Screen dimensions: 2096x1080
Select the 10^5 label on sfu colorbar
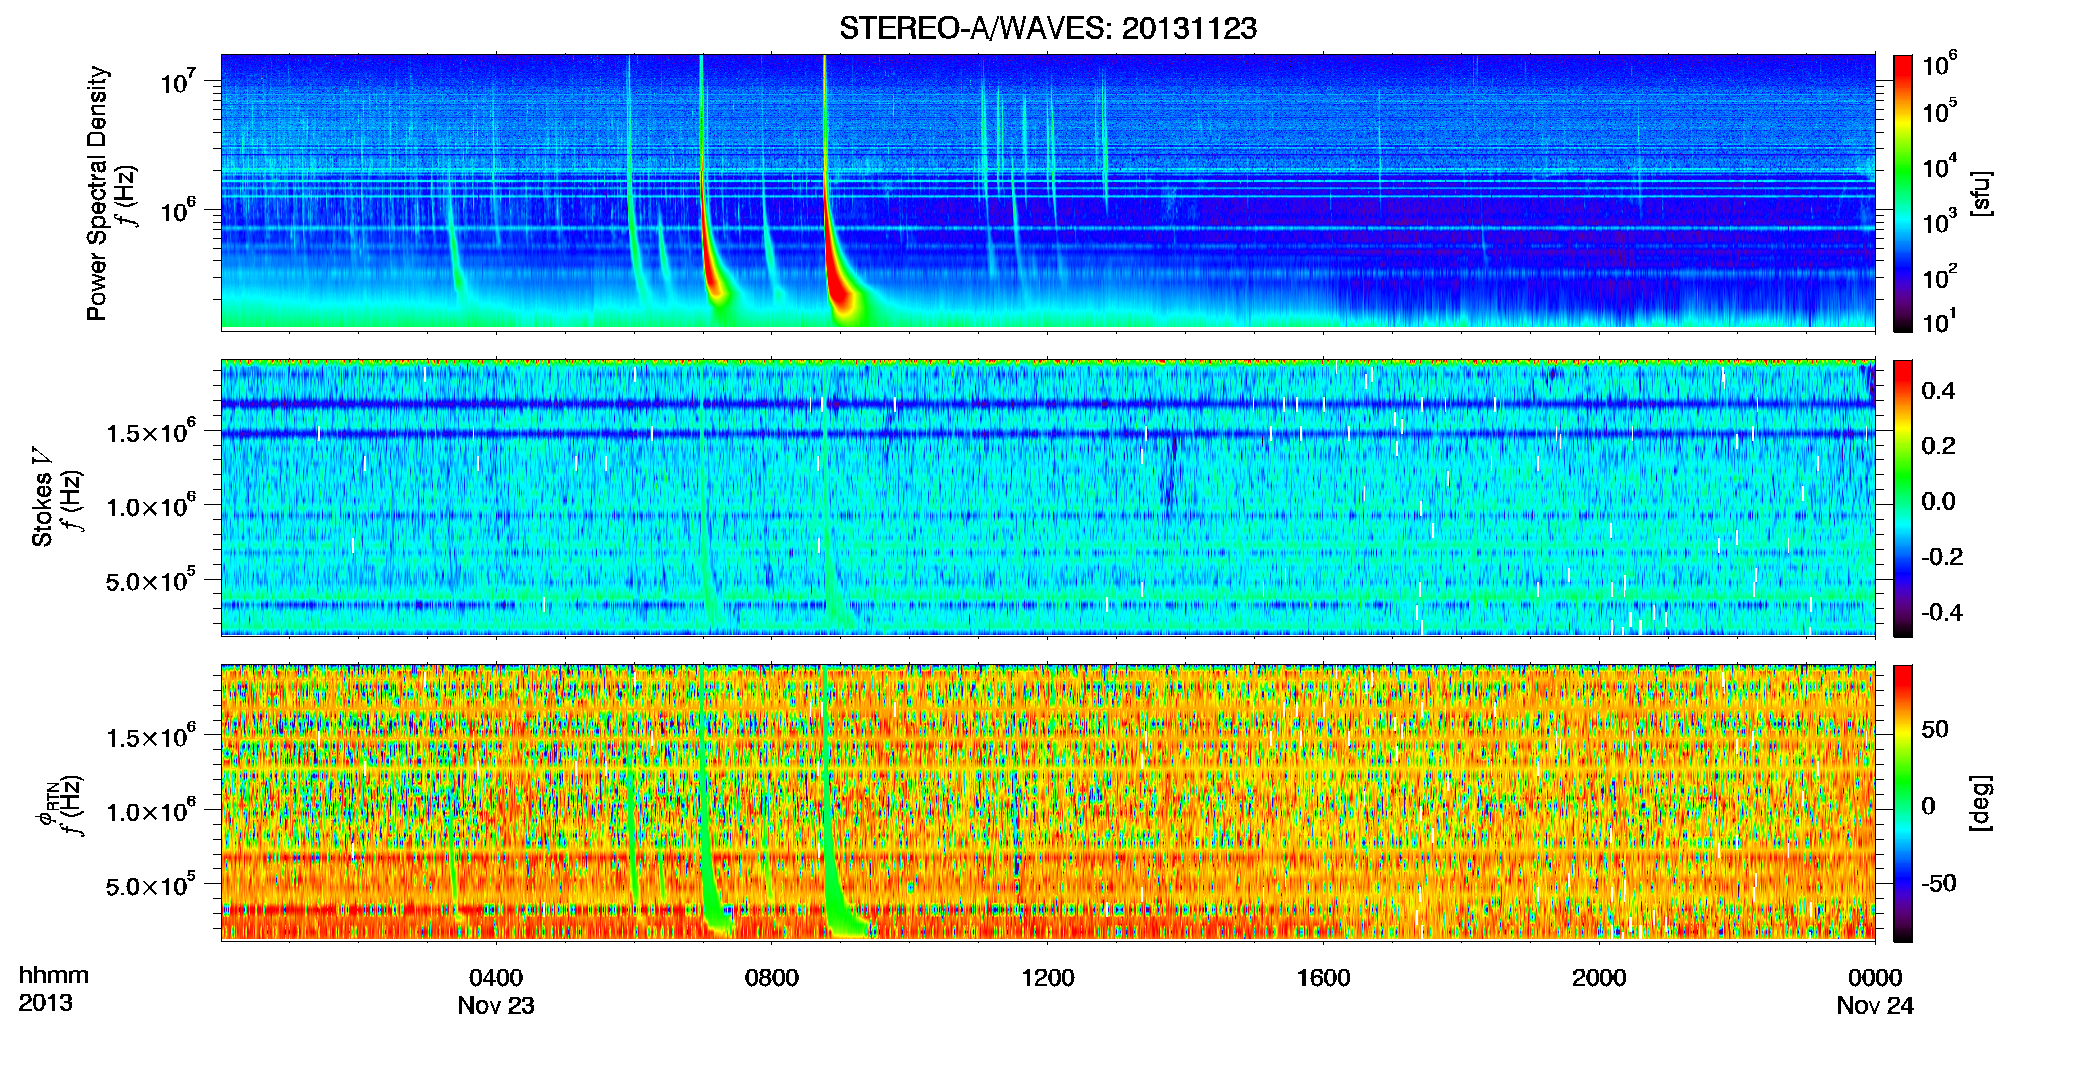click(1940, 111)
